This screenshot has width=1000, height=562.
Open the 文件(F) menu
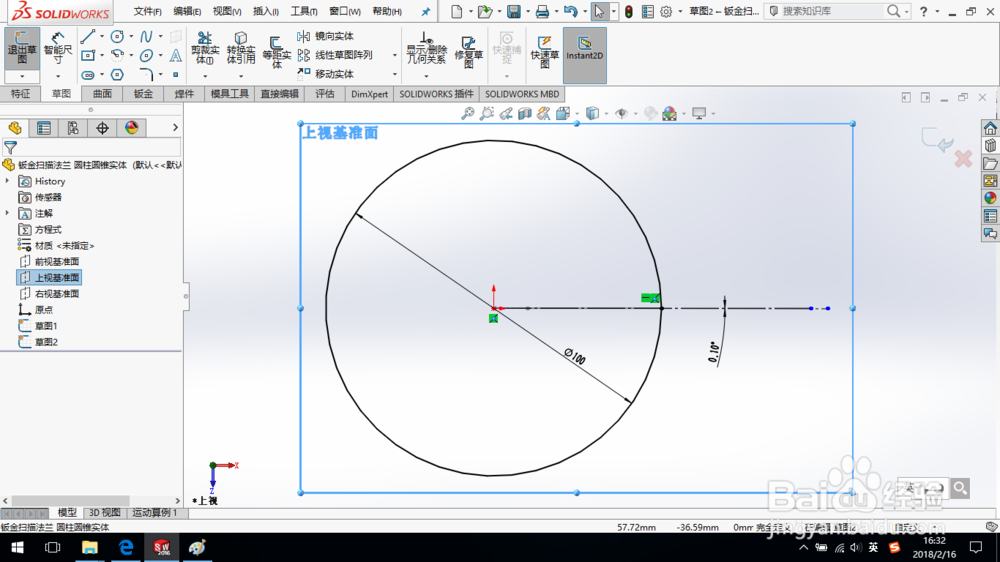(147, 11)
